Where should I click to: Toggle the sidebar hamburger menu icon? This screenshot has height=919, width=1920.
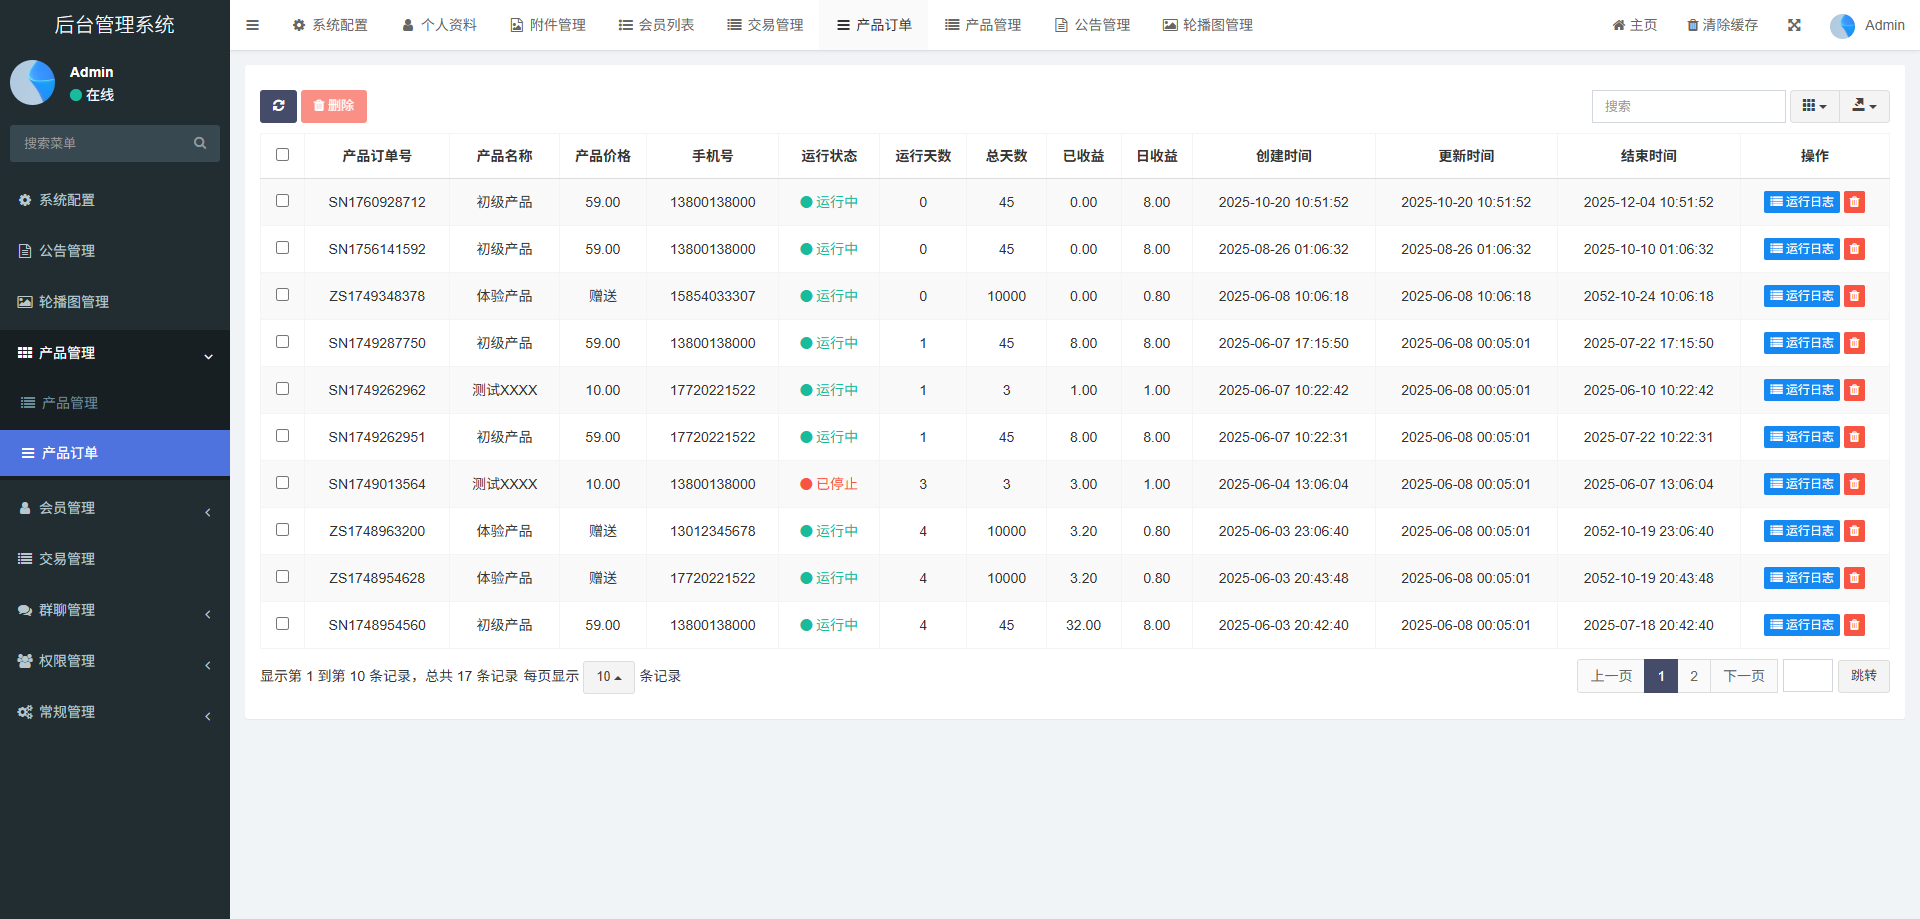pyautogui.click(x=252, y=25)
